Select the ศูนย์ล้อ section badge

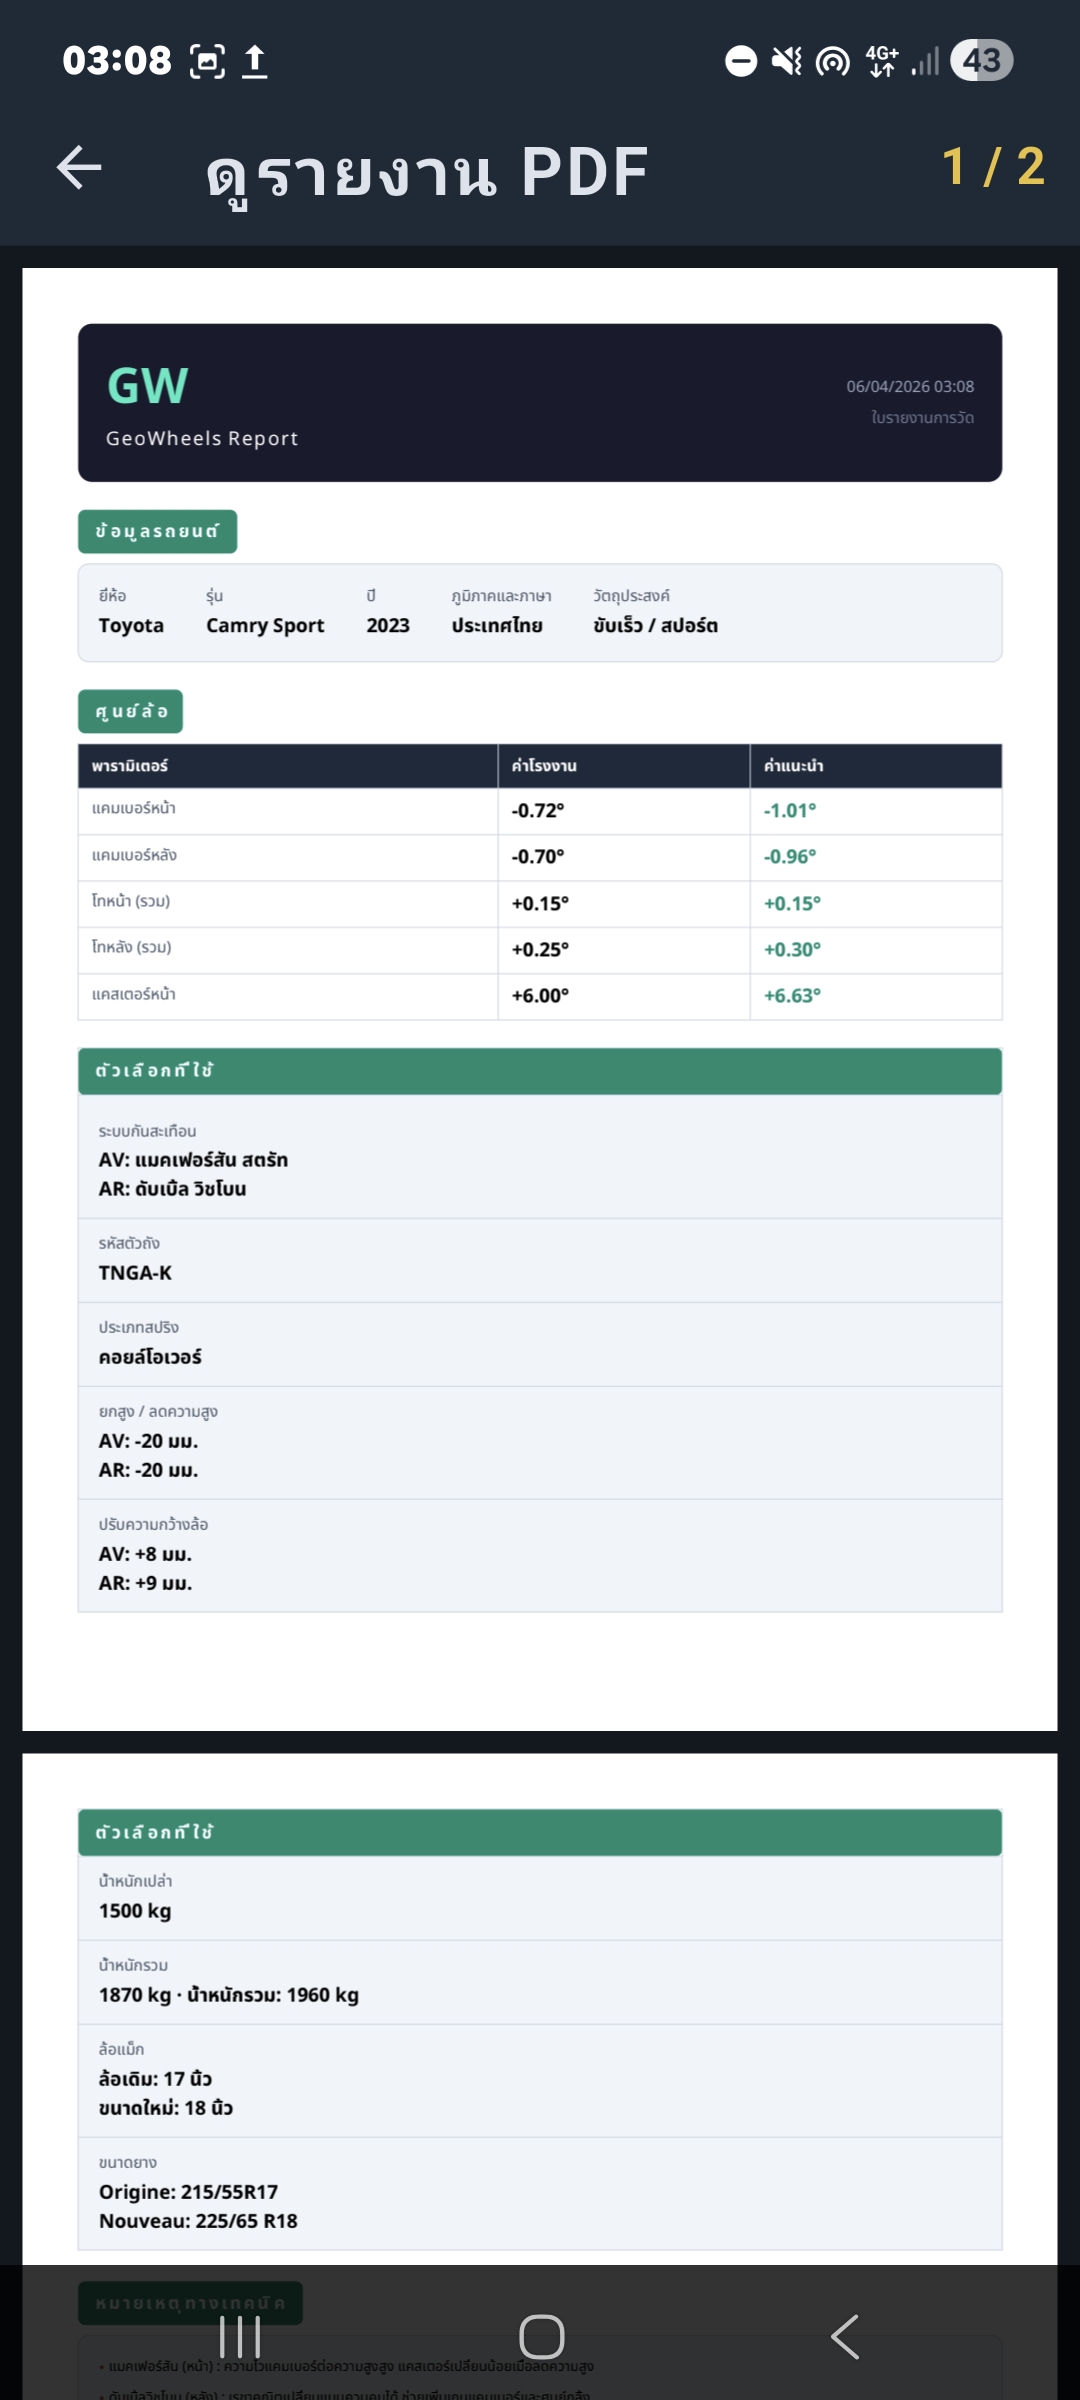(130, 711)
